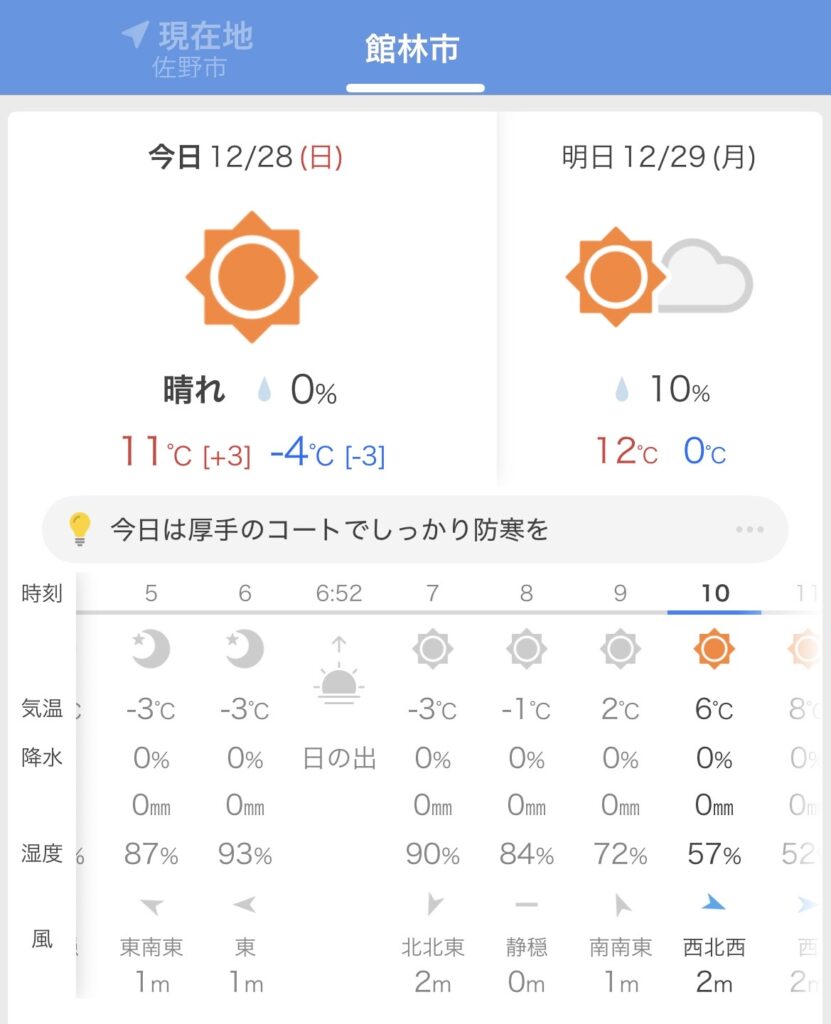831x1024 pixels.
Task: Click the blue wind arrow for 西北西
Action: [x=713, y=905]
